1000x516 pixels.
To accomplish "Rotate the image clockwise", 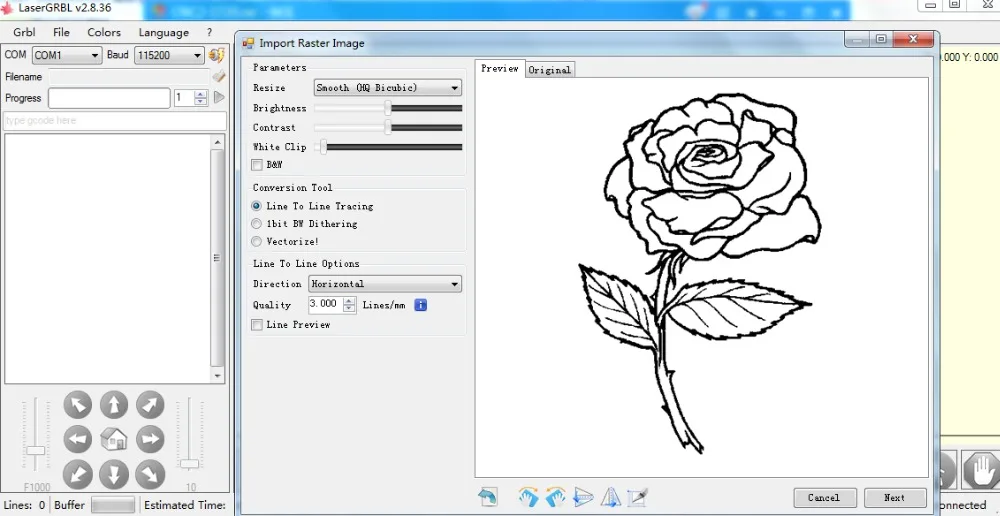I will [x=528, y=496].
